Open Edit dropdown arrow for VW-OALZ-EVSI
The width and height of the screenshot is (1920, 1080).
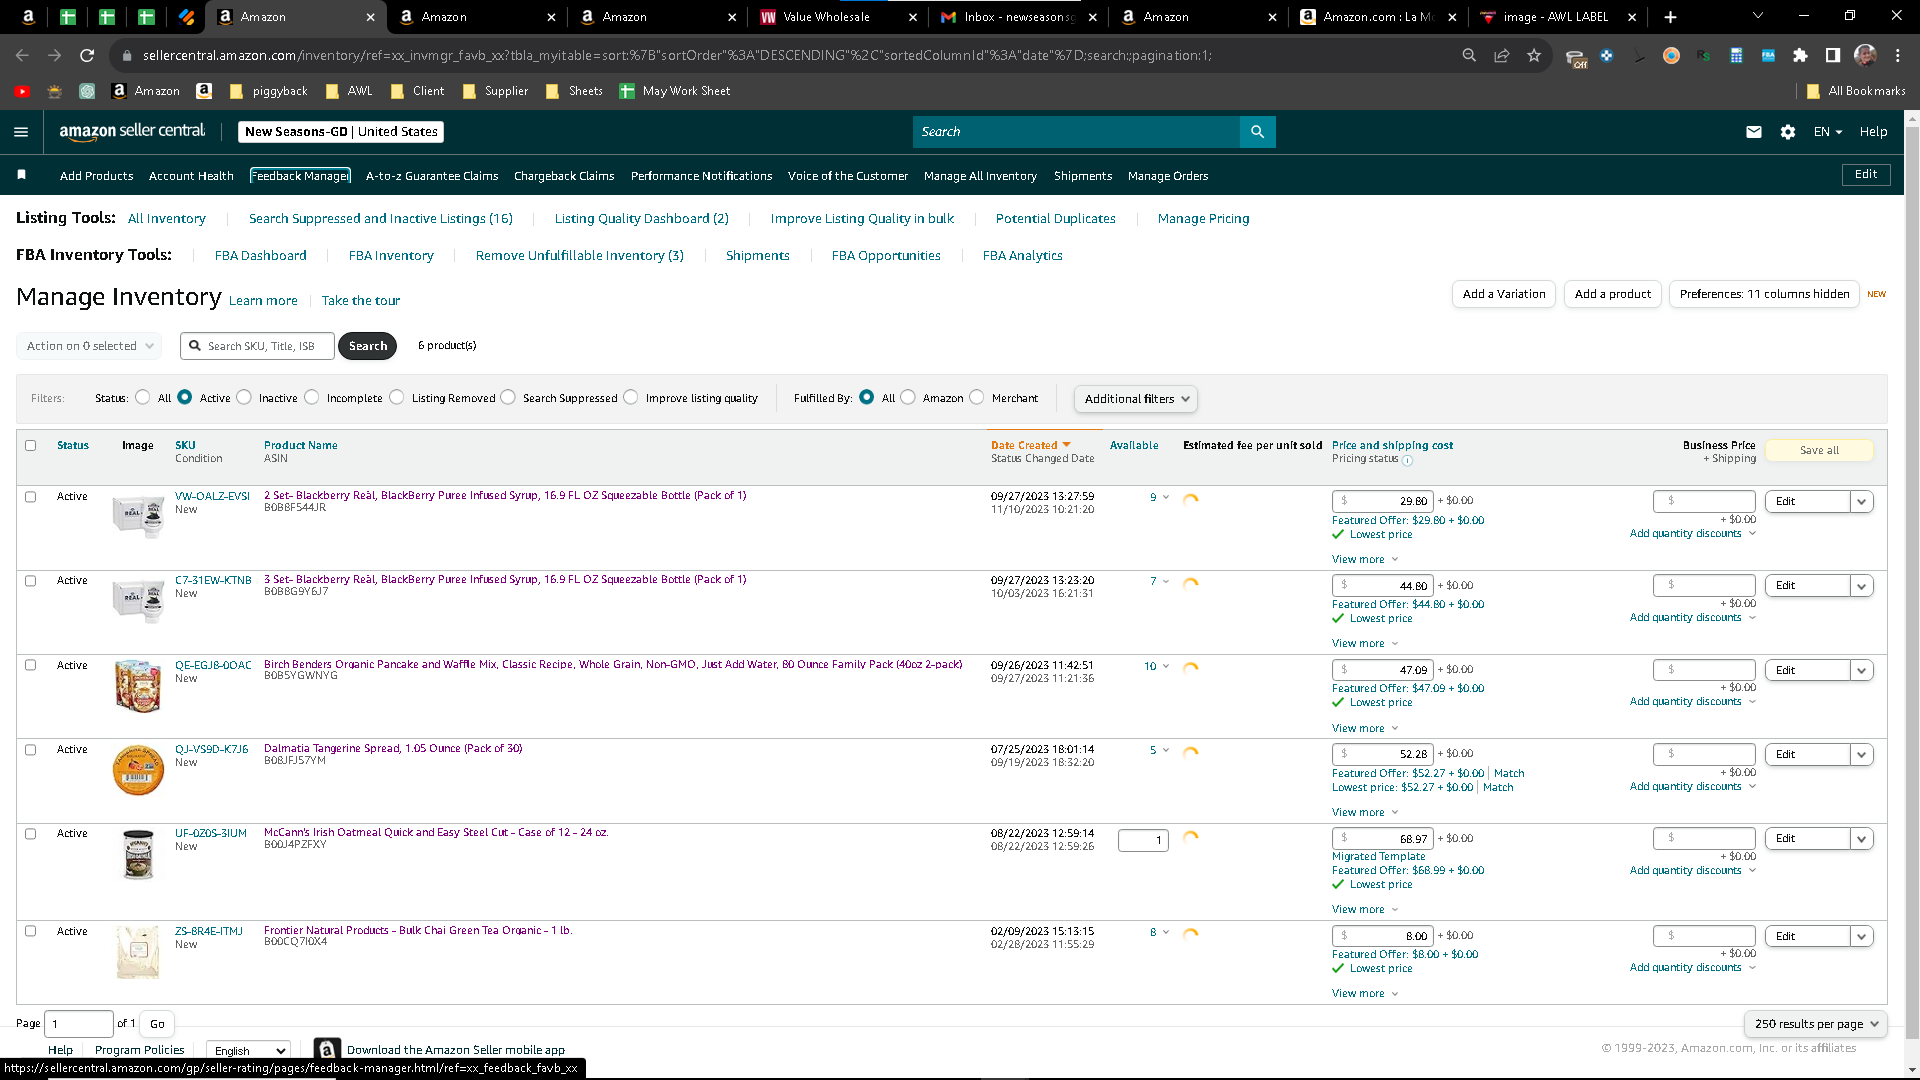tap(1861, 502)
